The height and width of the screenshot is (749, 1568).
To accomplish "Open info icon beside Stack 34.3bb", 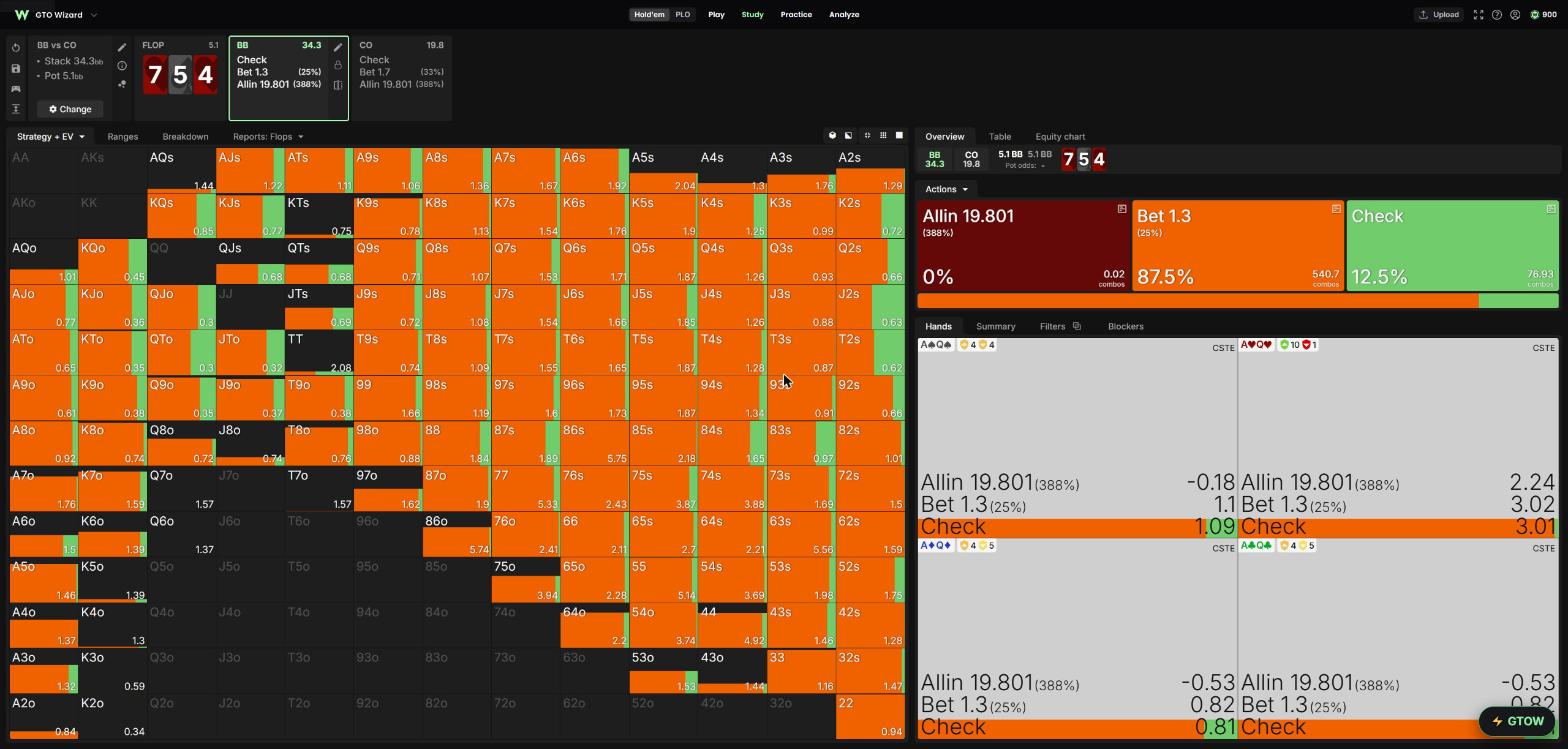I will pyautogui.click(x=122, y=66).
